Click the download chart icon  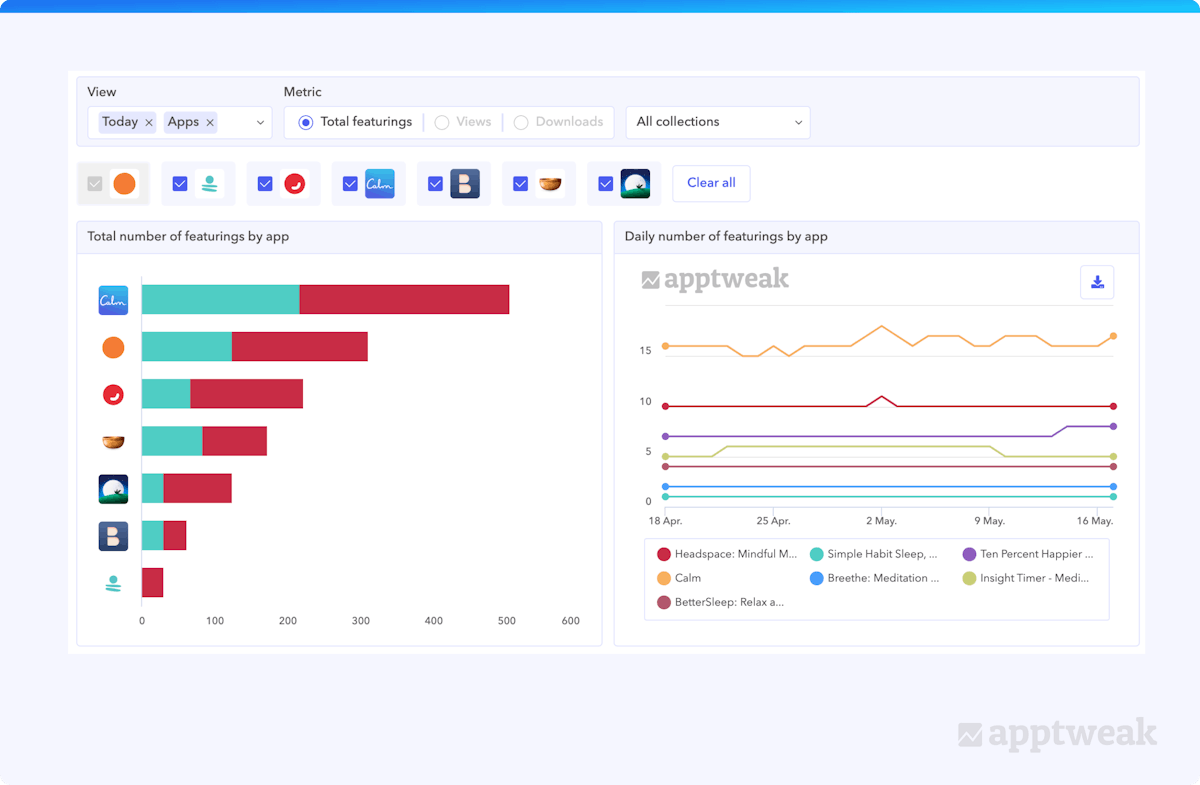coord(1097,282)
